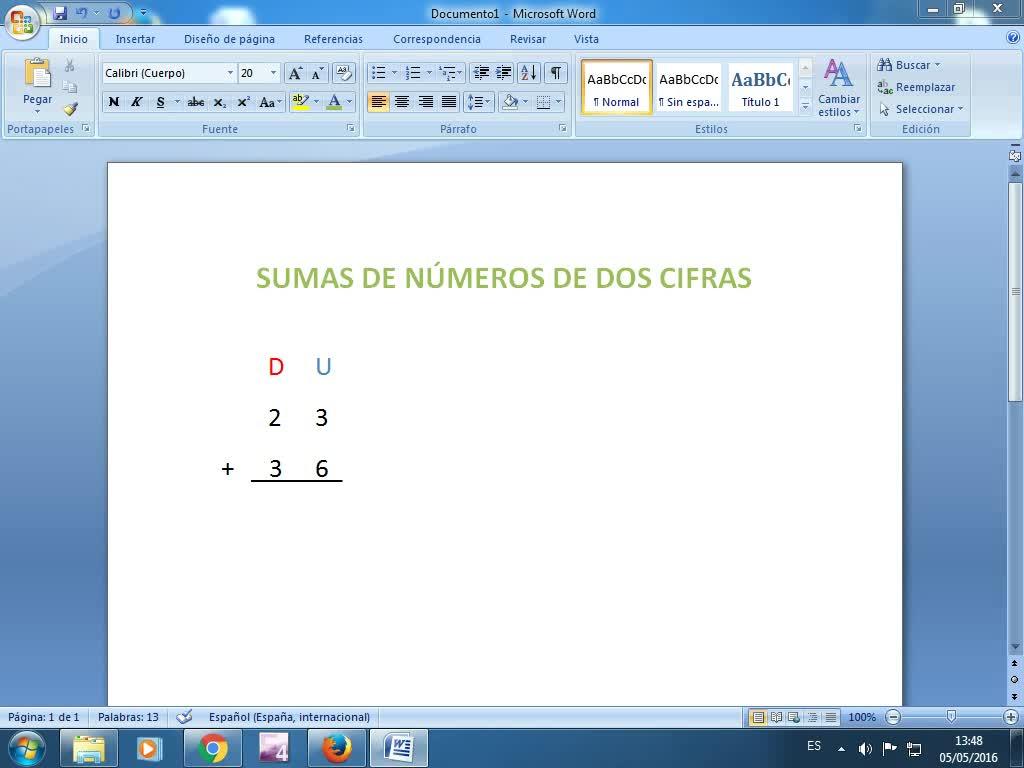Toggle show paragraph marks (pilcrow) icon
1024x768 pixels.
[555, 72]
